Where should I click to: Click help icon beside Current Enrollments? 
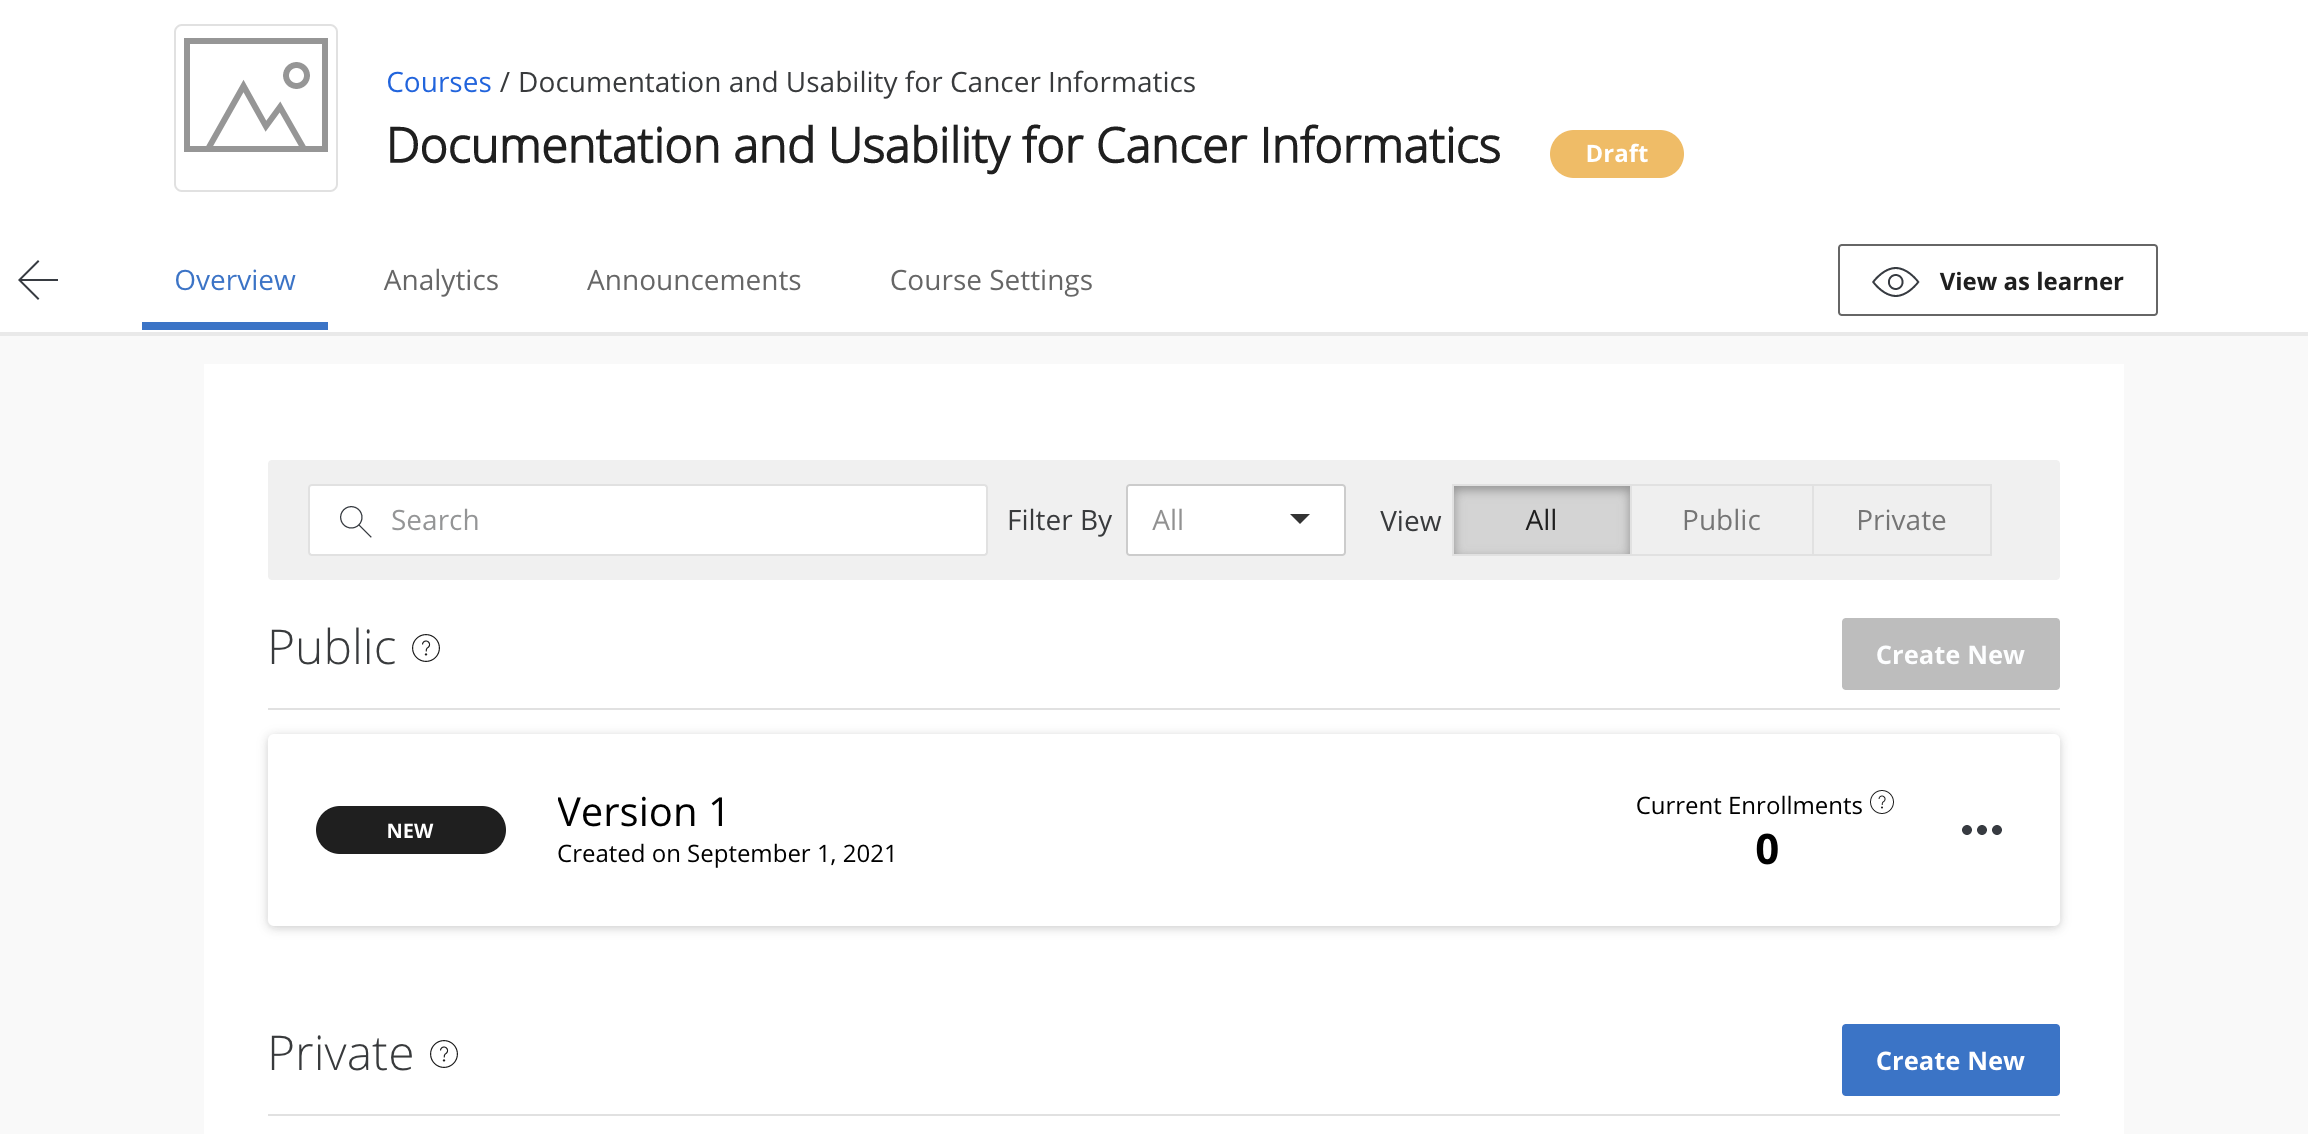[1882, 803]
